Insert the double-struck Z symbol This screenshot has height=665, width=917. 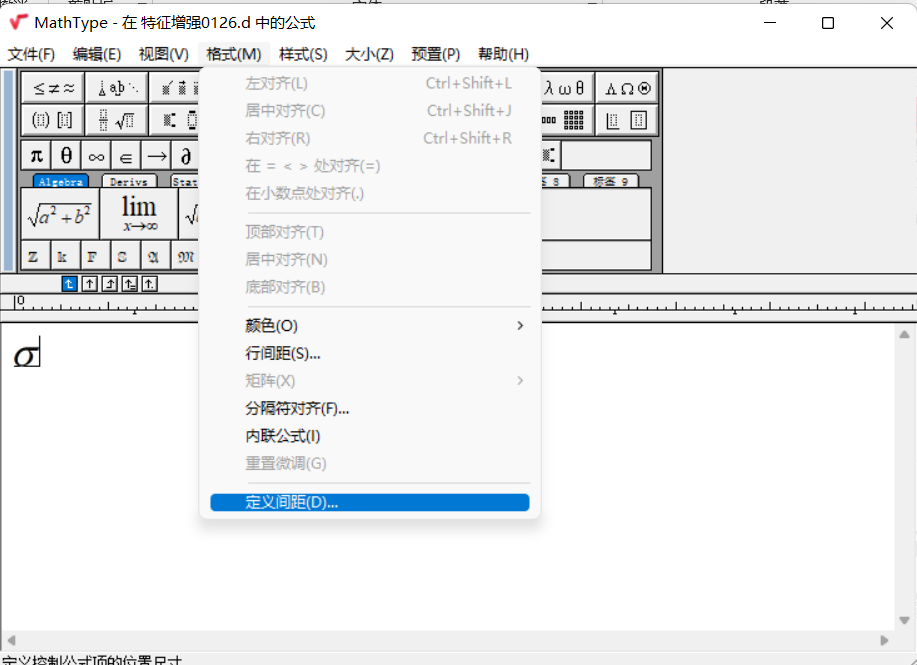click(x=34, y=257)
